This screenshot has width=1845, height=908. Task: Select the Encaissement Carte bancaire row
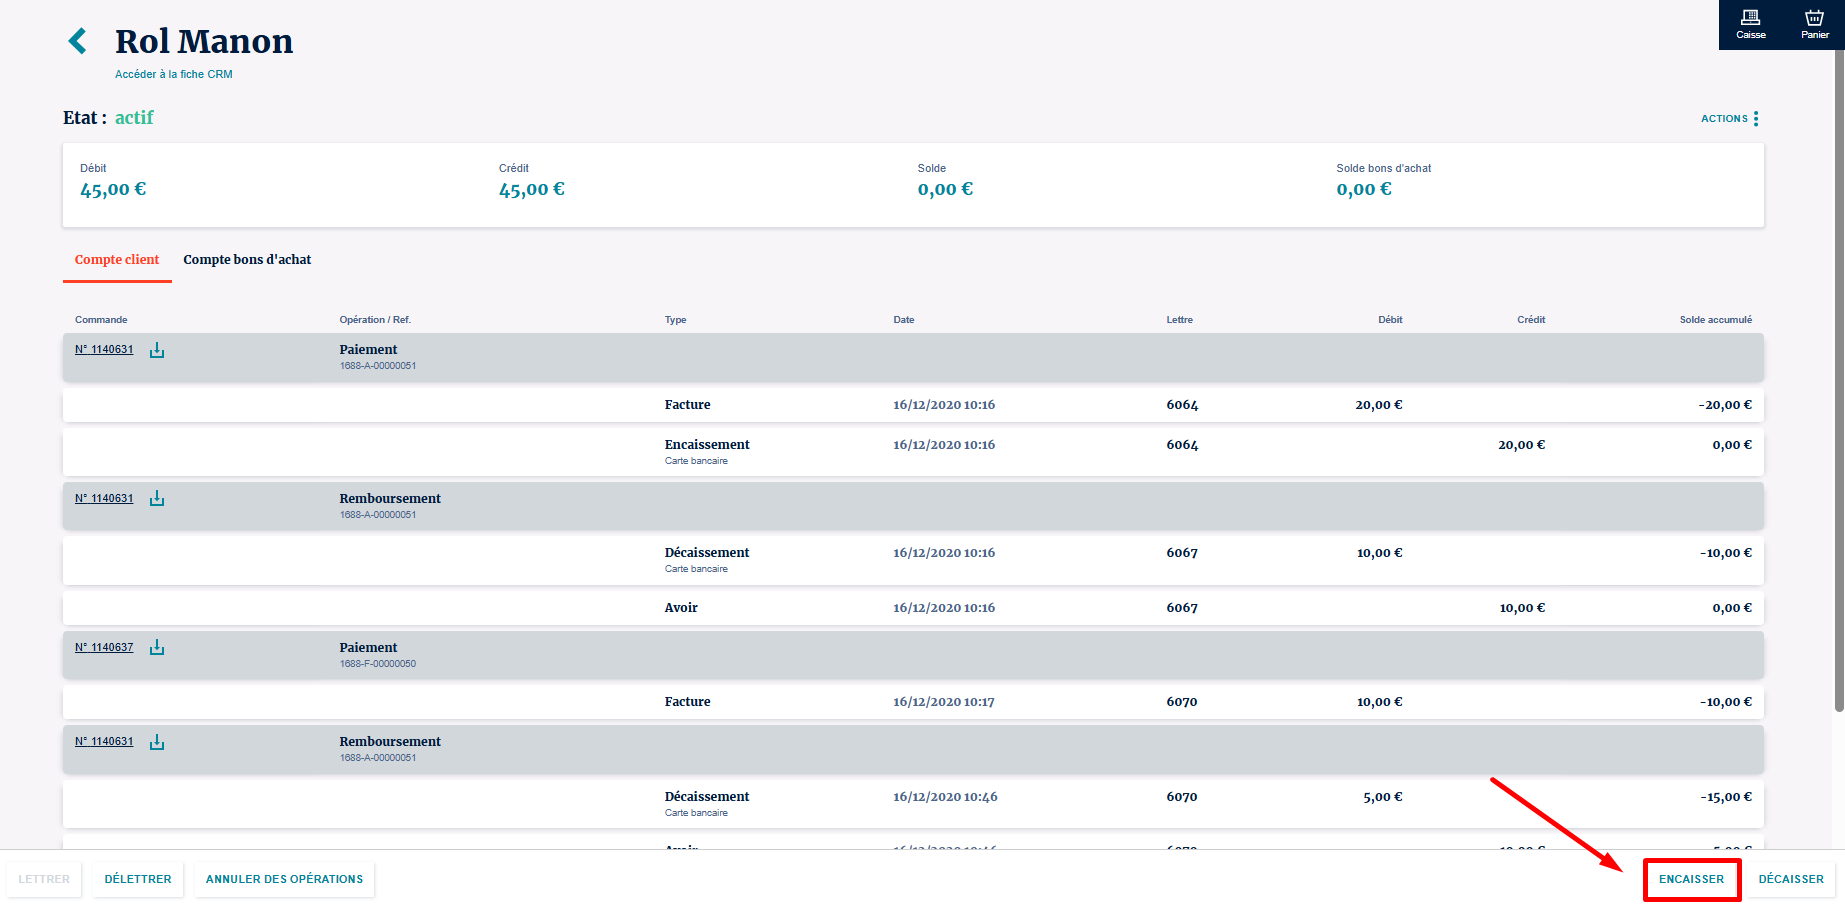pos(912,452)
